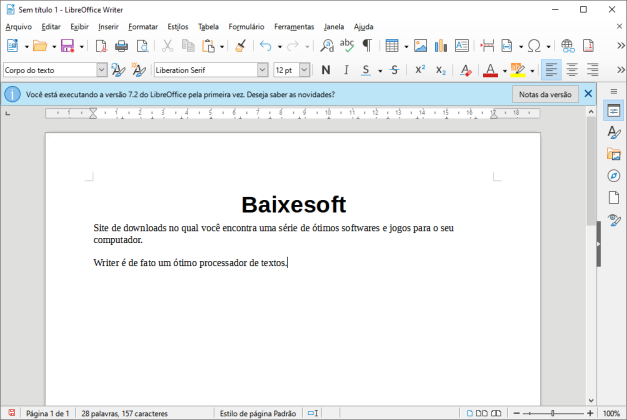This screenshot has height=420, width=627.
Task: Toggle the print preview icon
Action: (142, 46)
